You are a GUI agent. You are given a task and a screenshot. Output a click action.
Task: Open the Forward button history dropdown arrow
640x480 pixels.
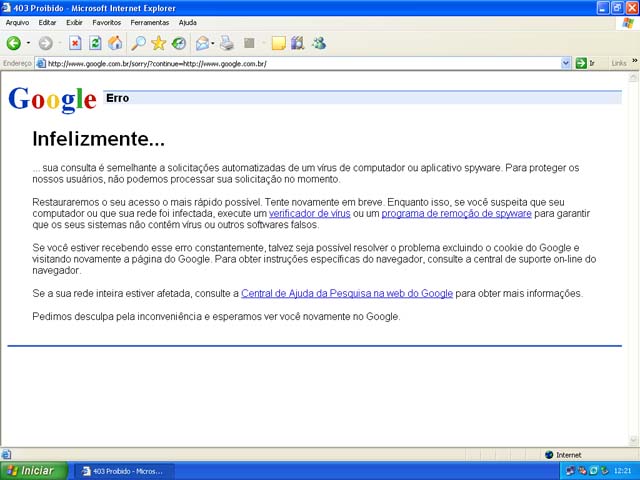60,43
